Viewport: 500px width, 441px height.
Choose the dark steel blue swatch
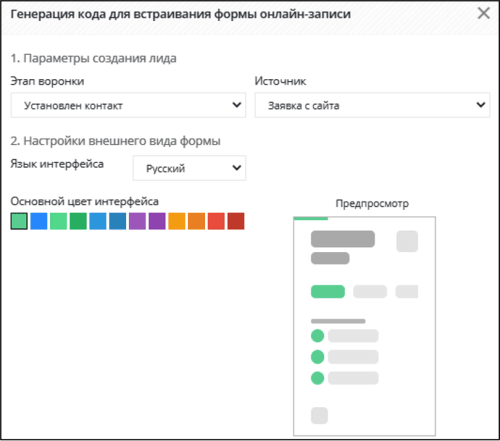pos(118,221)
